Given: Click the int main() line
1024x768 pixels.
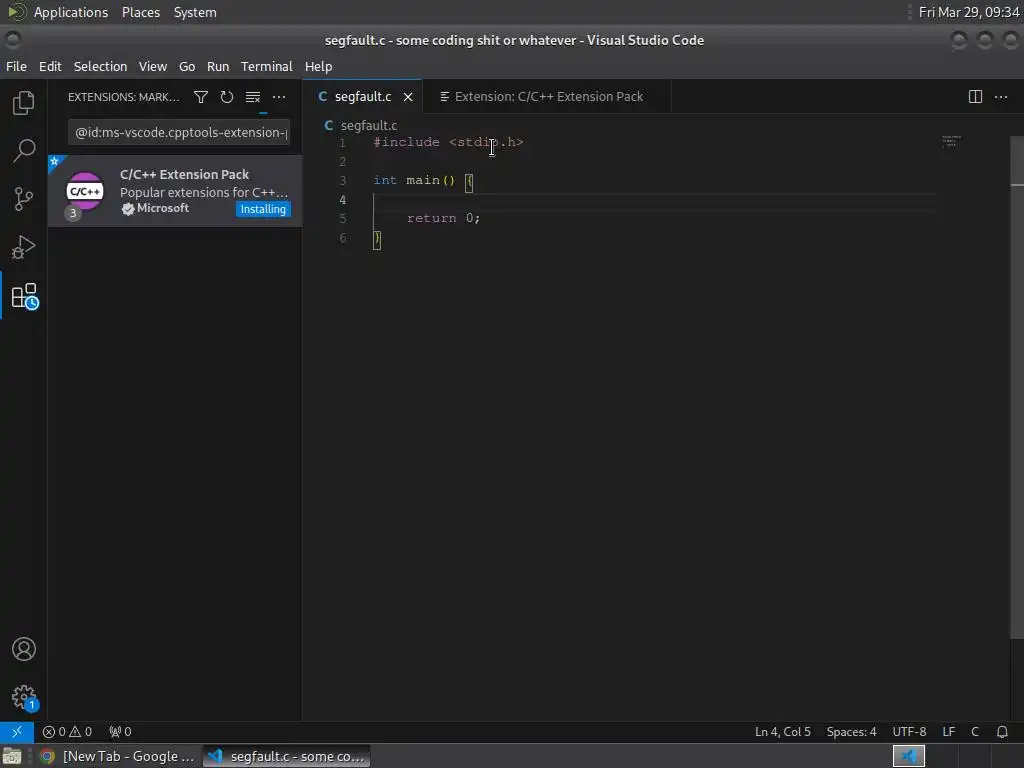Looking at the screenshot, I should coord(423,180).
